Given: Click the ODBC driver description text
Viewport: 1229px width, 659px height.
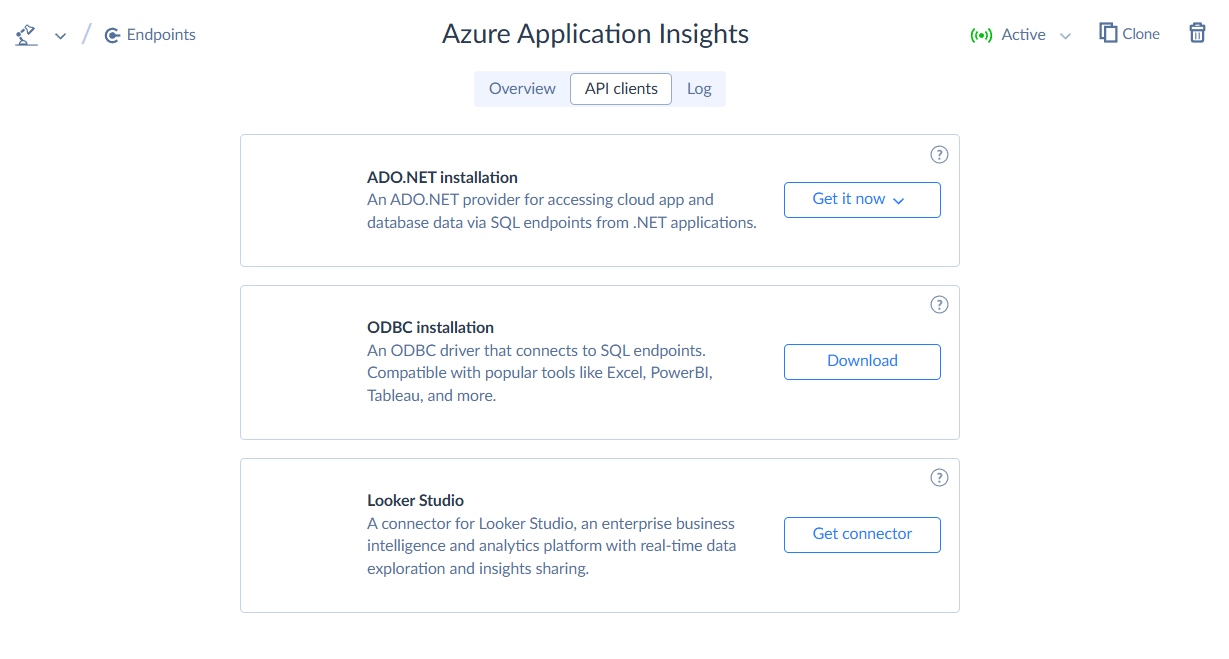Looking at the screenshot, I should 540,373.
